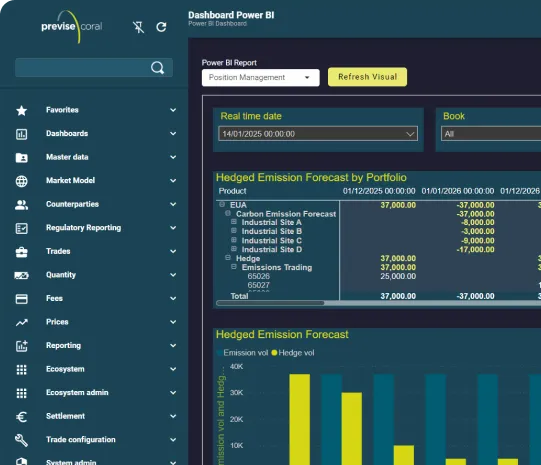Open the Real time date dropdown

coord(318,134)
